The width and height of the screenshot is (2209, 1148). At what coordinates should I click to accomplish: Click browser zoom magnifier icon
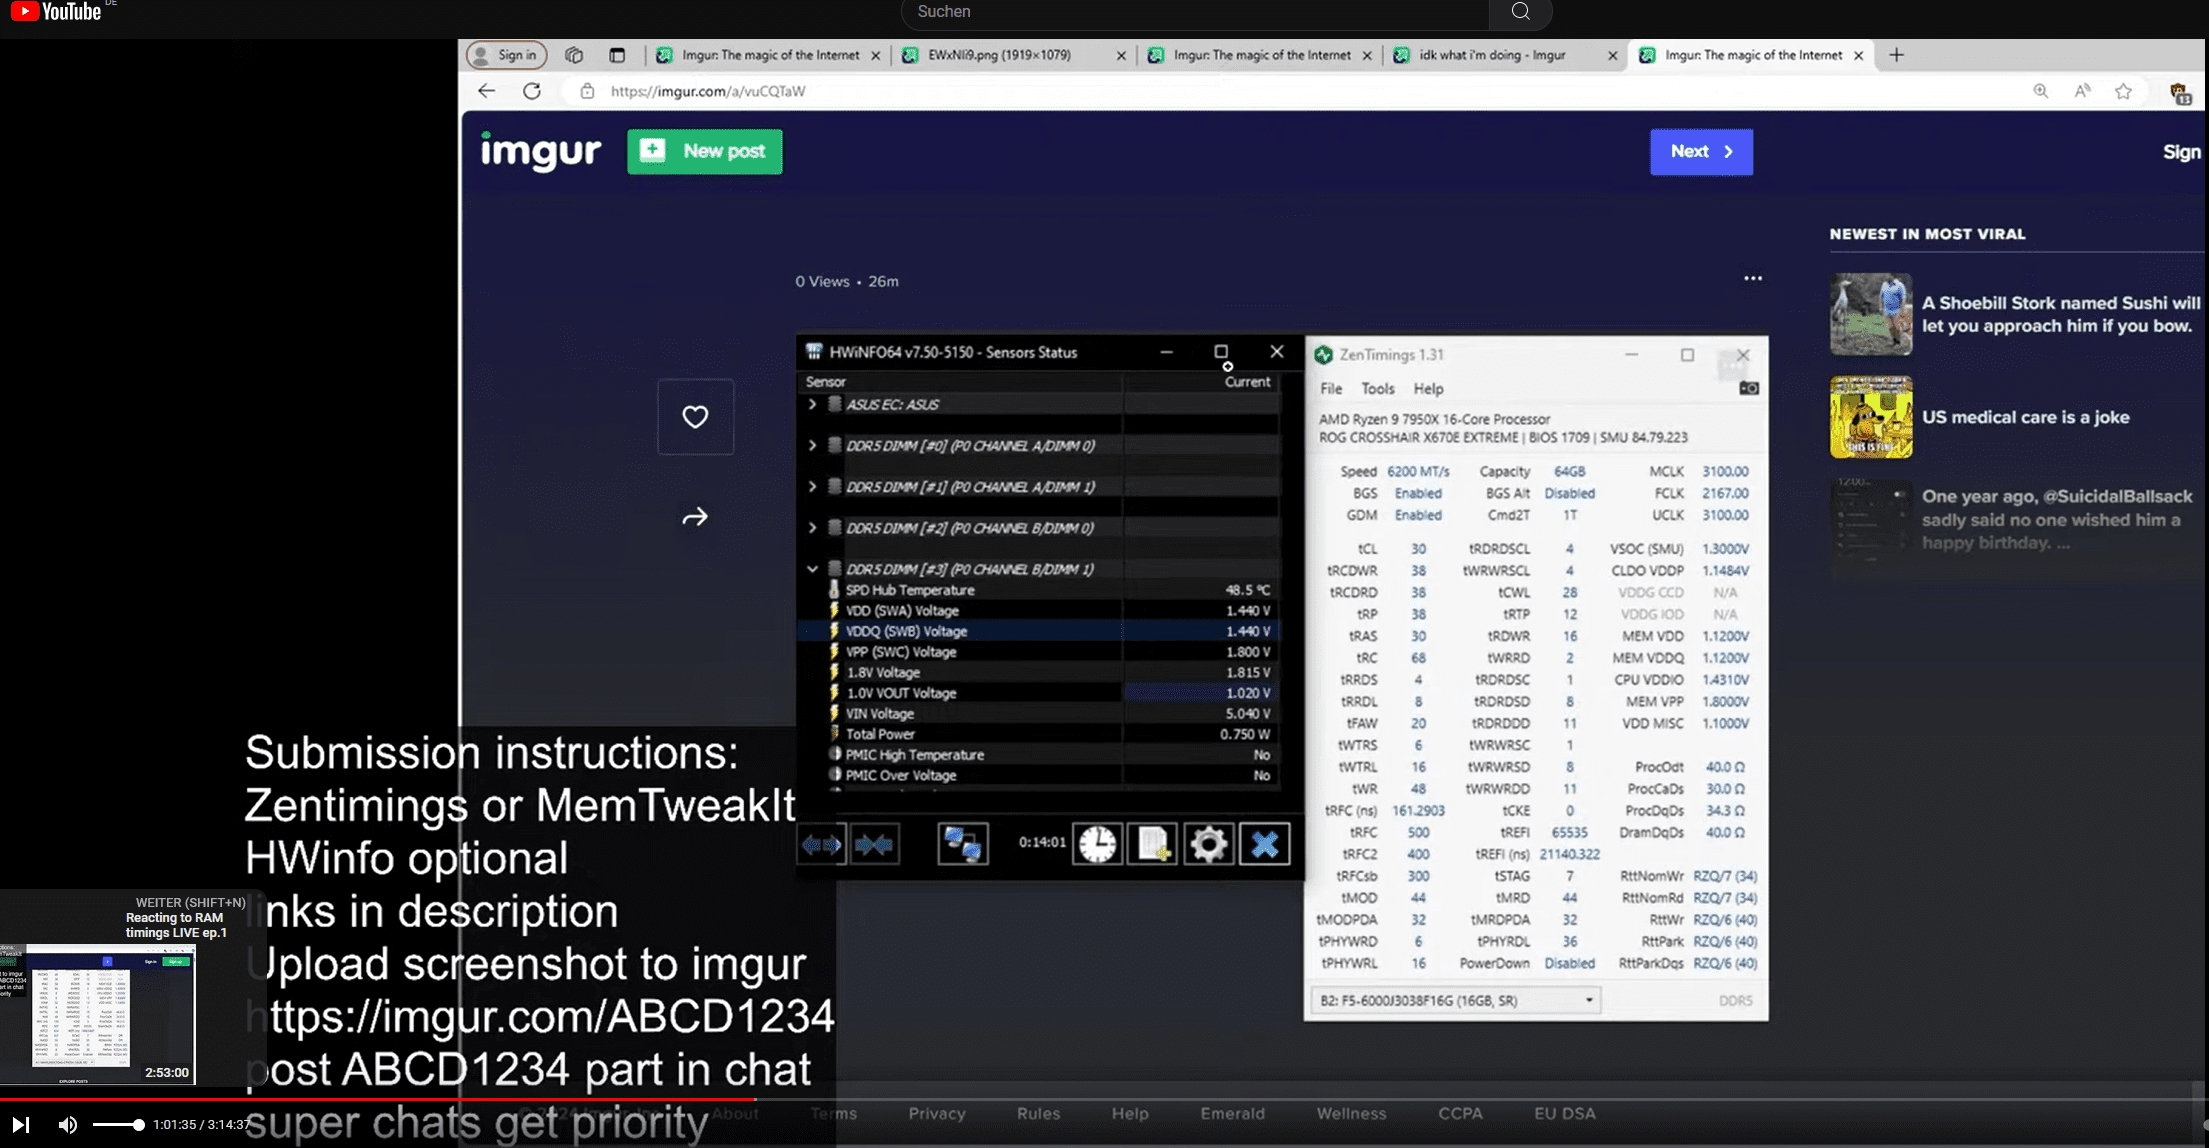pyautogui.click(x=2040, y=91)
